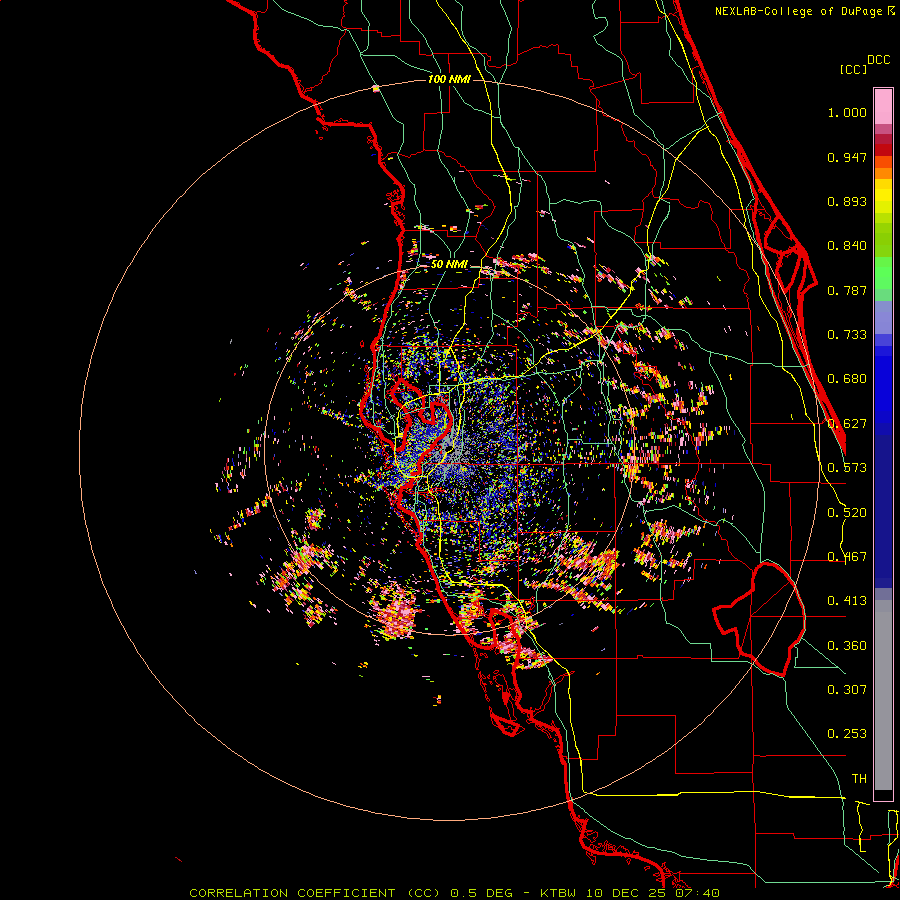Click the 0.5 DEG elevation text

(483, 893)
